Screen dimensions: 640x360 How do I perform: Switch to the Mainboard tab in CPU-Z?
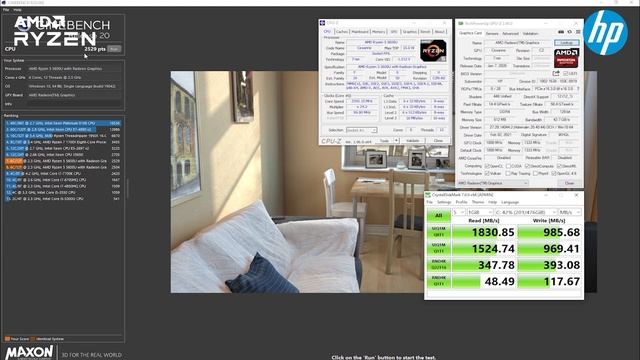[x=360, y=31]
